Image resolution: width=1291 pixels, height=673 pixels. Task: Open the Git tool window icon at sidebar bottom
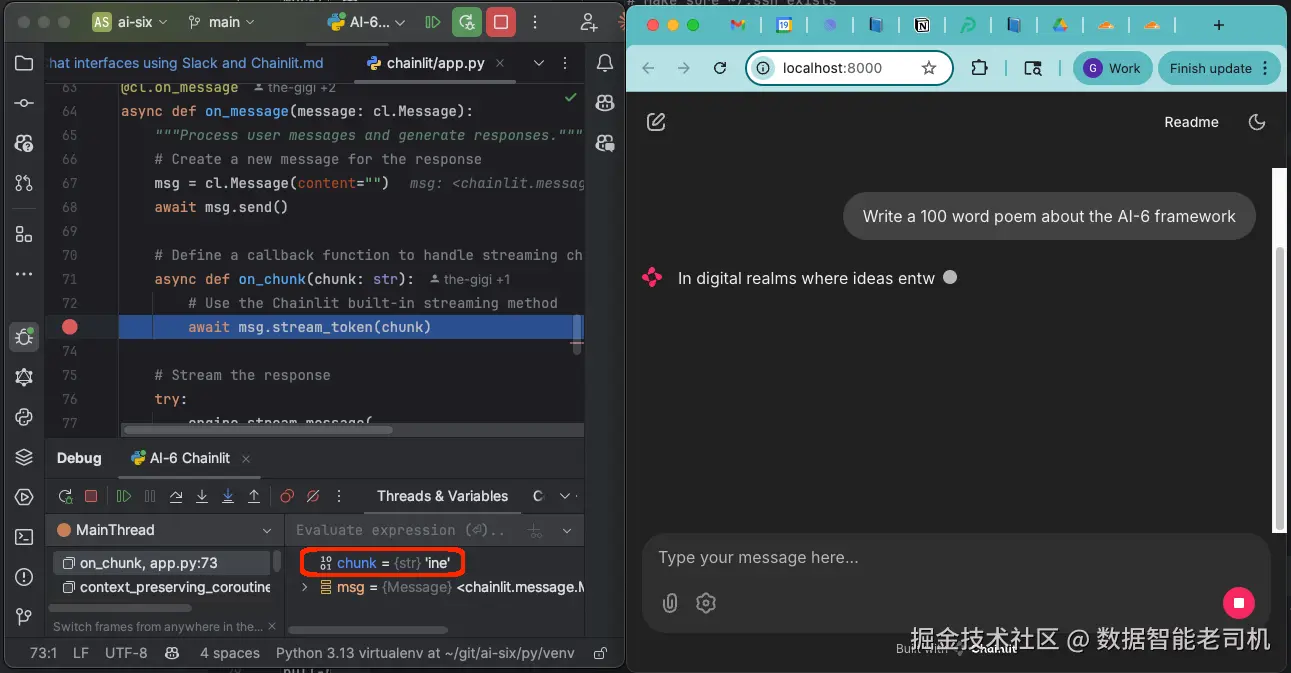(24, 617)
